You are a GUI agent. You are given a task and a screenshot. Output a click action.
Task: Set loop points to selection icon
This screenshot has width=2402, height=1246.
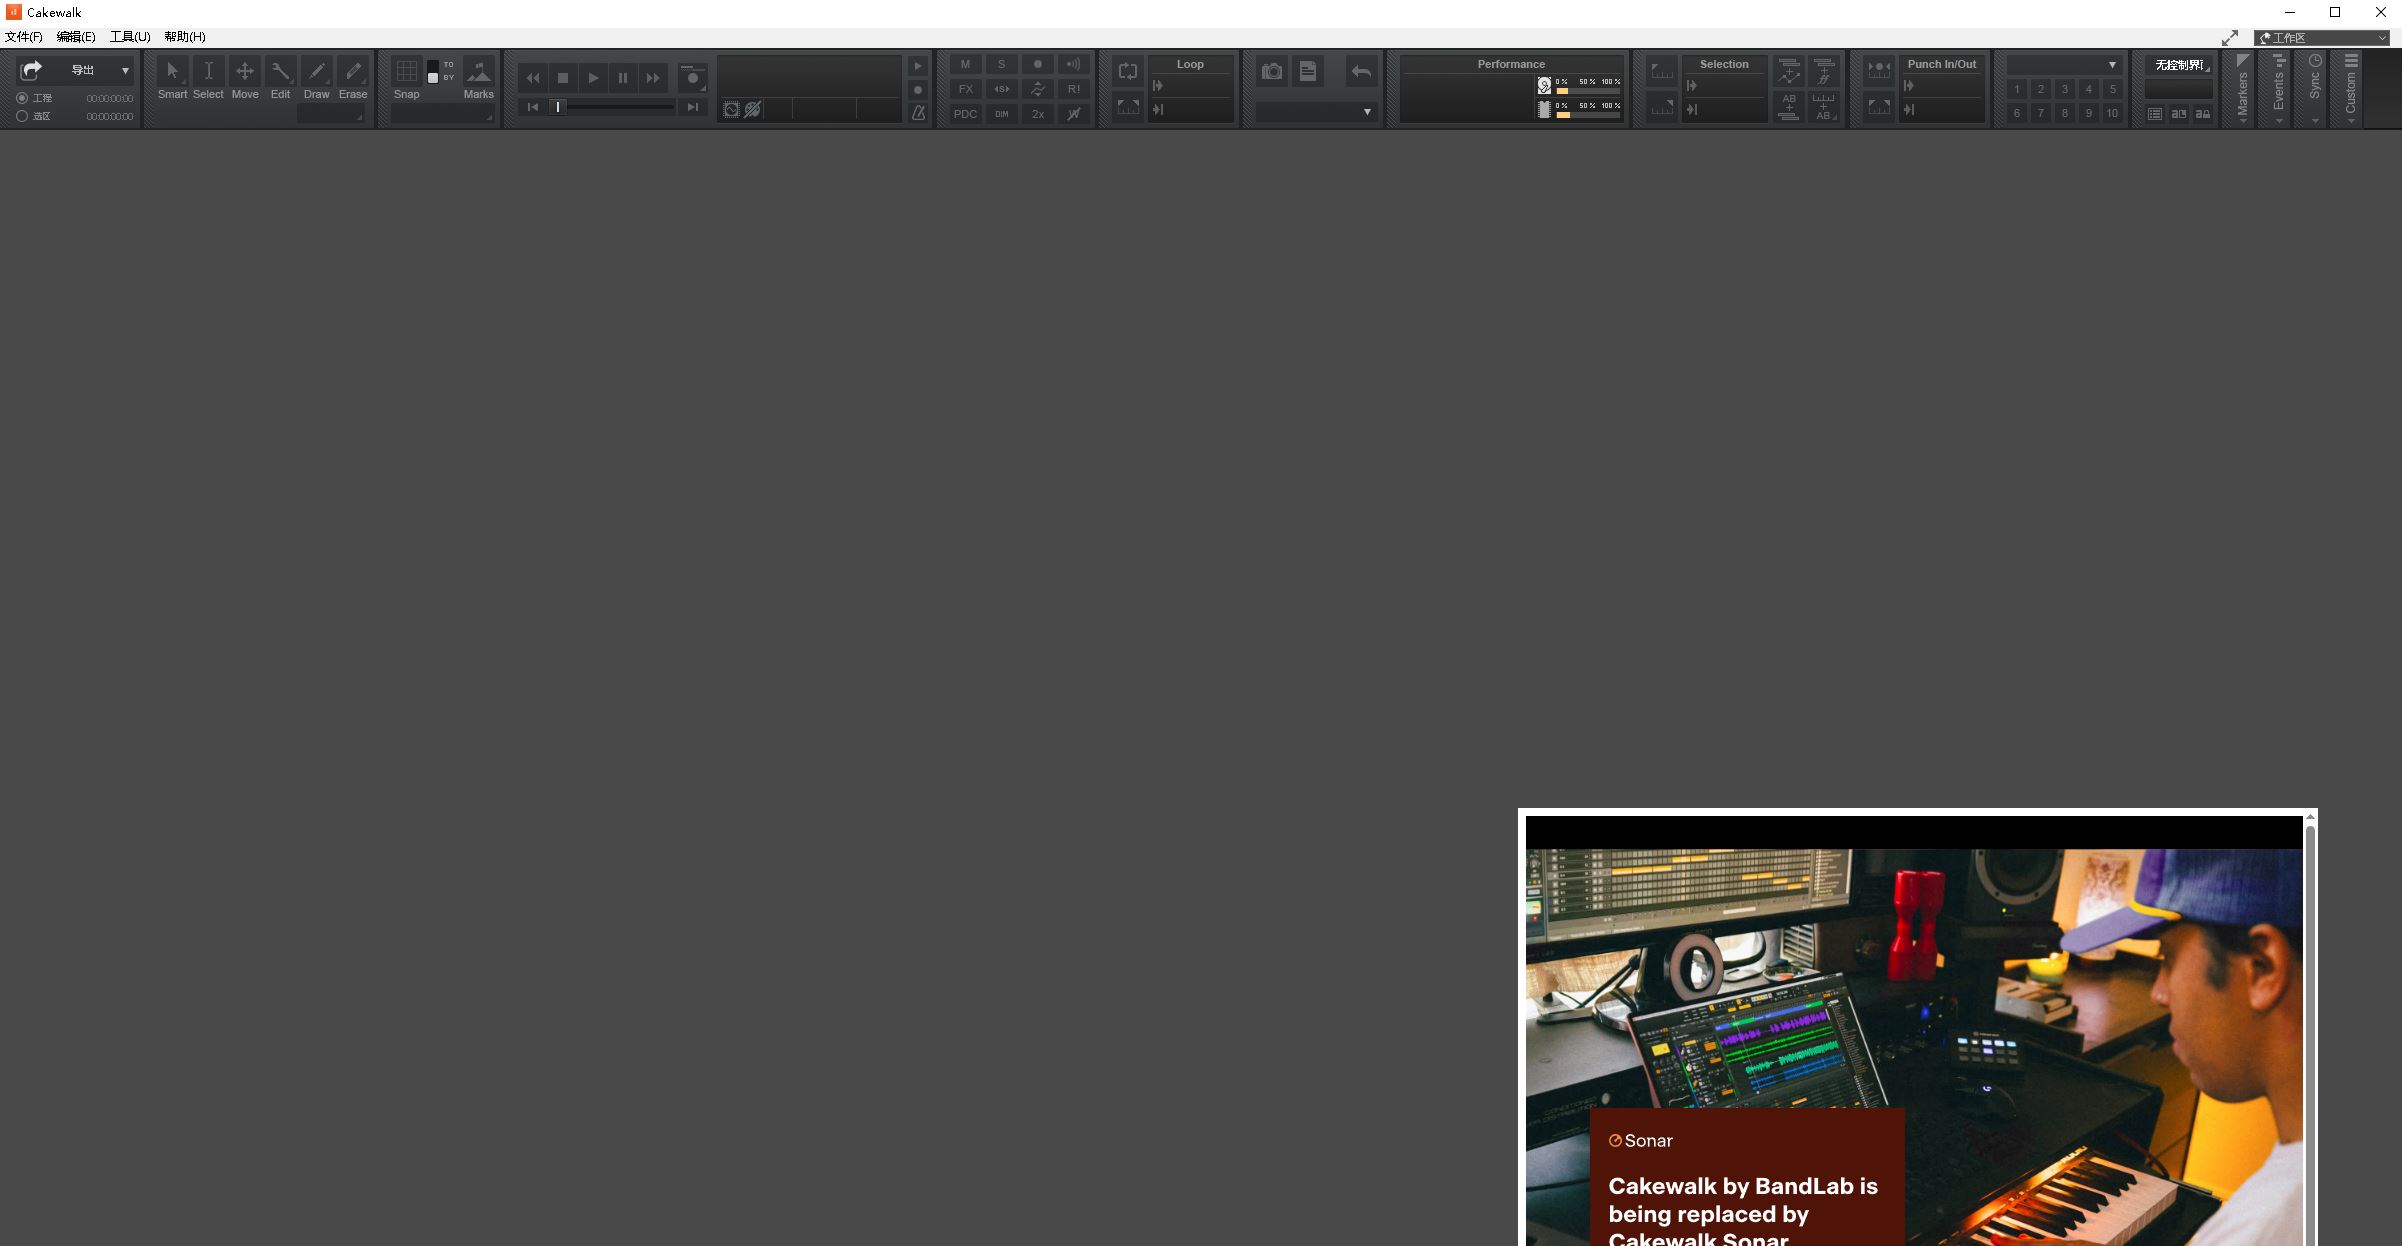pyautogui.click(x=1128, y=106)
